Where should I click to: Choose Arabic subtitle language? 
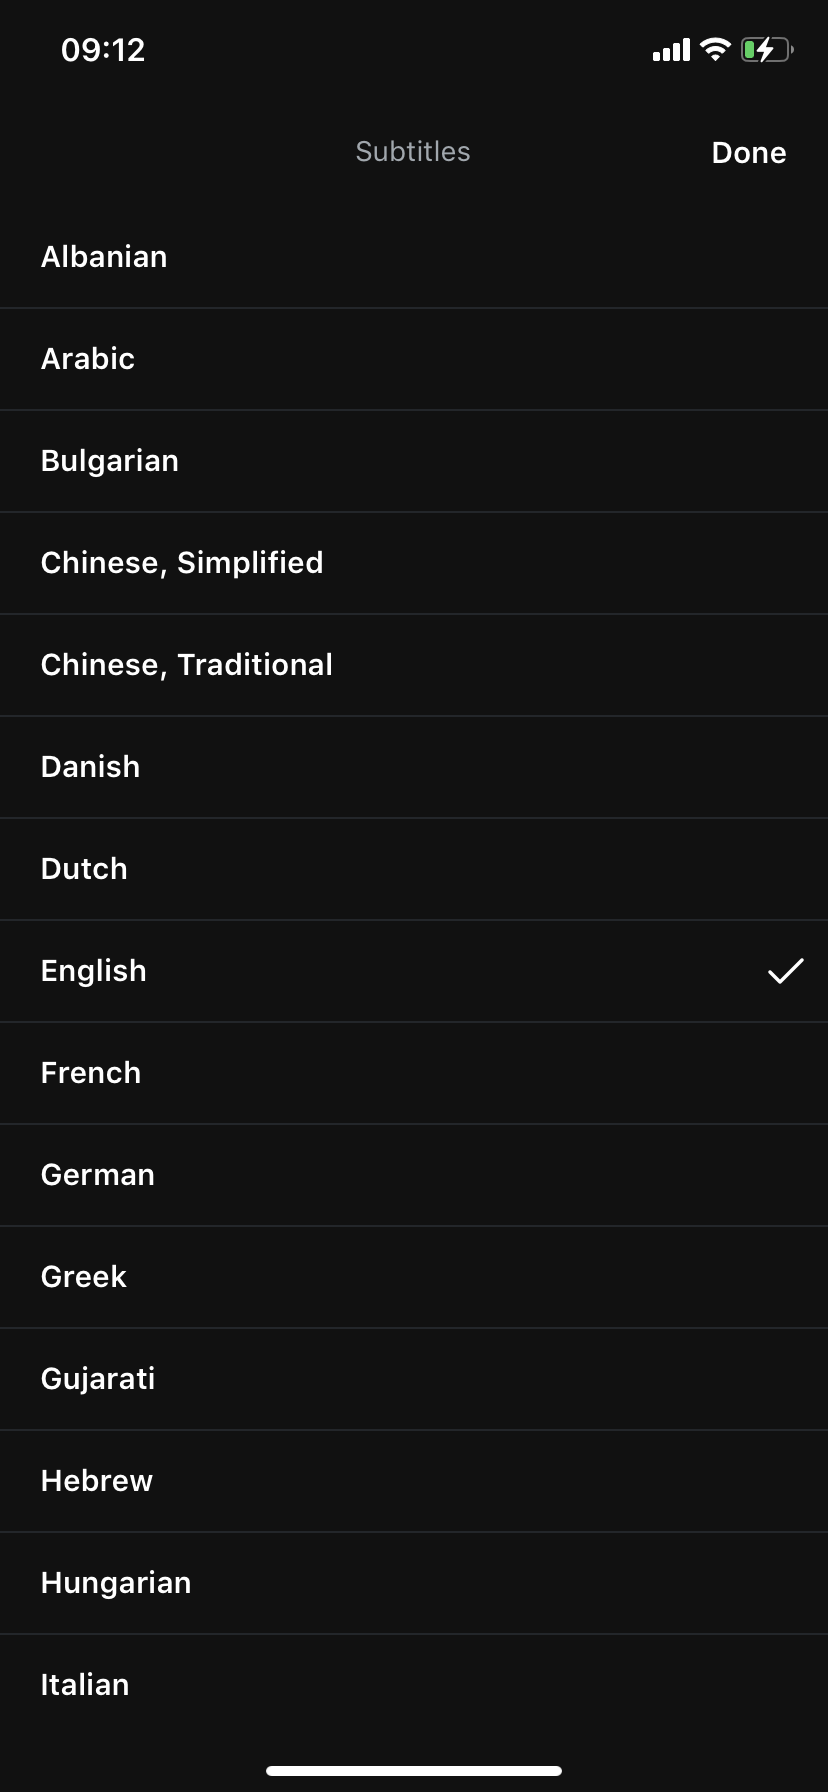click(414, 359)
